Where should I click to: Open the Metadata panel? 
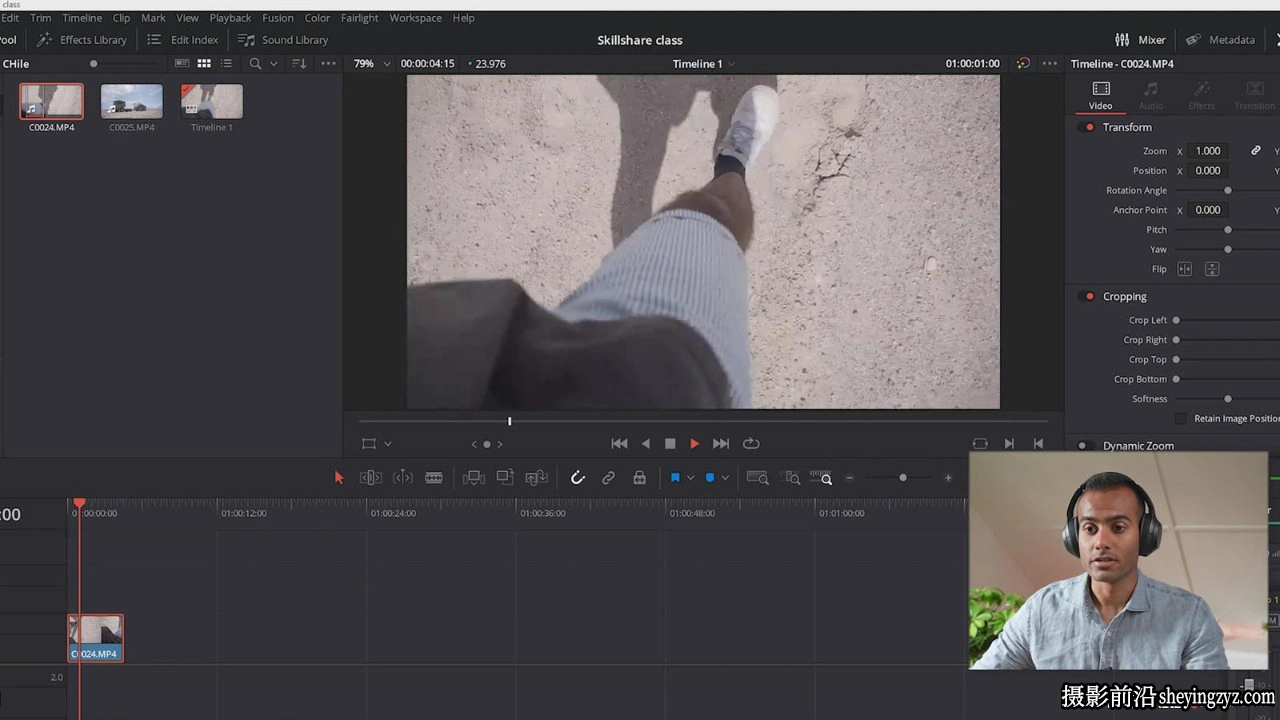(x=1220, y=40)
